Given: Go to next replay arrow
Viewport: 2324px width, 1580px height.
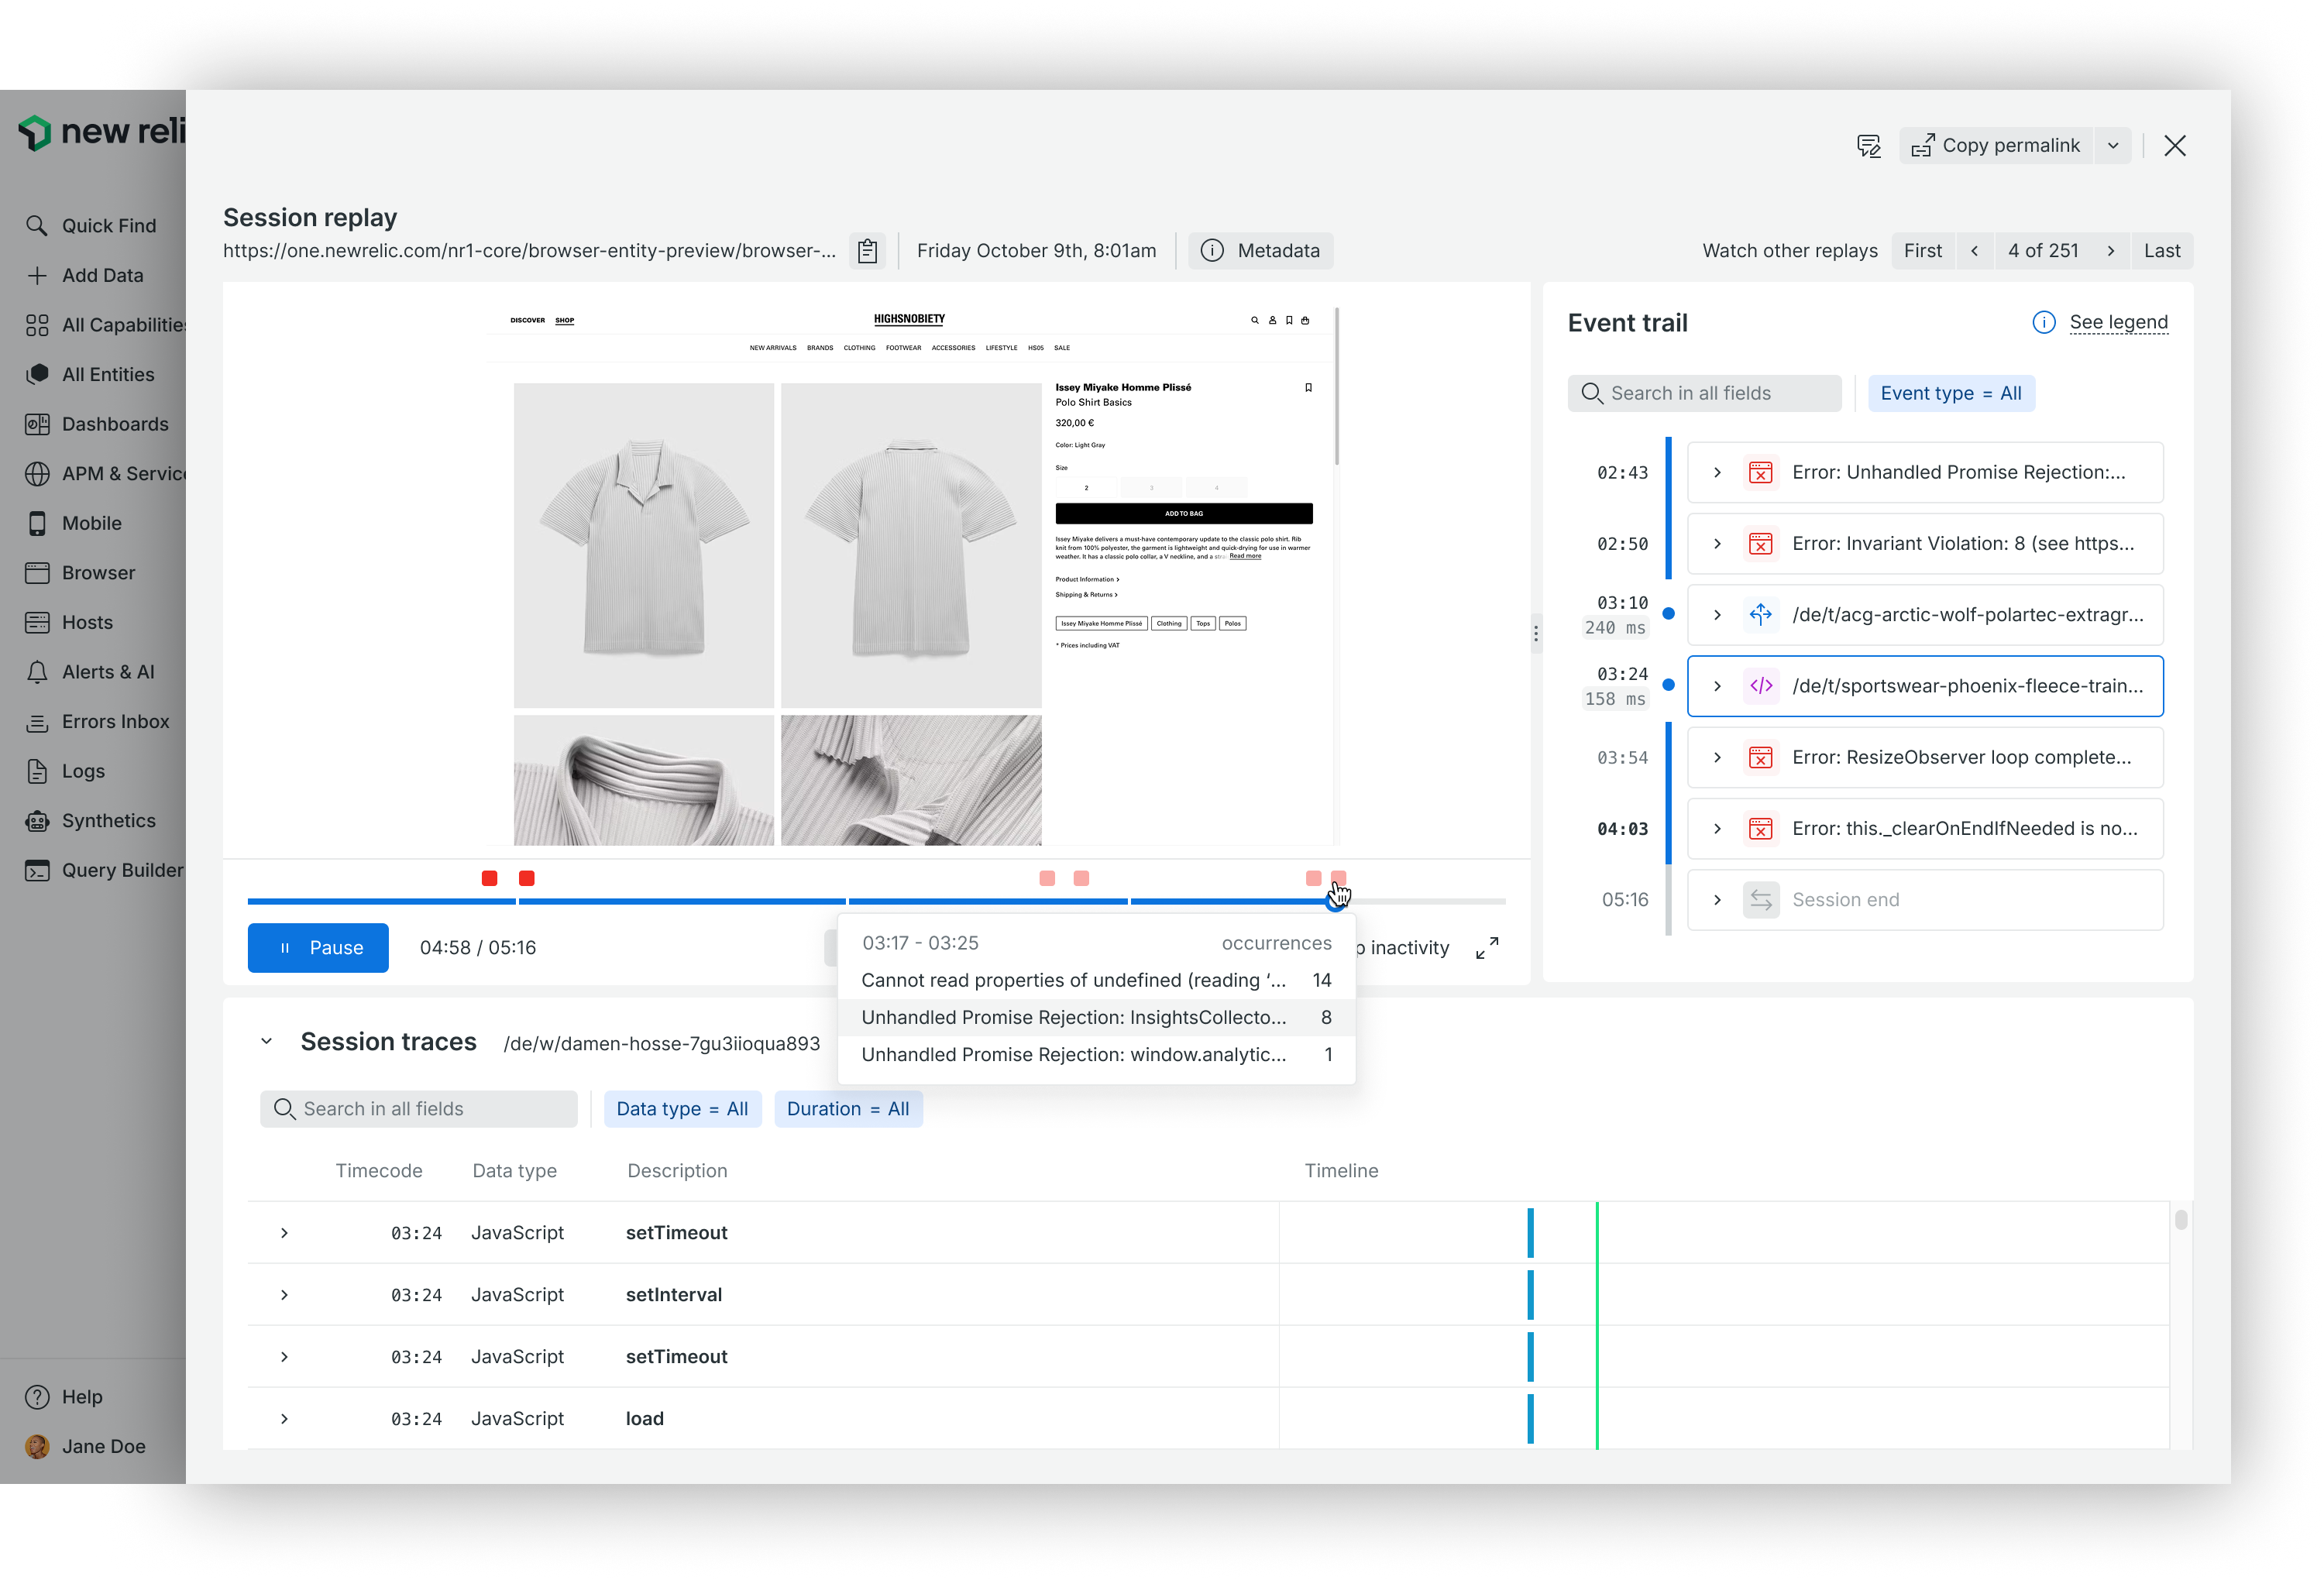Looking at the screenshot, I should point(2111,251).
